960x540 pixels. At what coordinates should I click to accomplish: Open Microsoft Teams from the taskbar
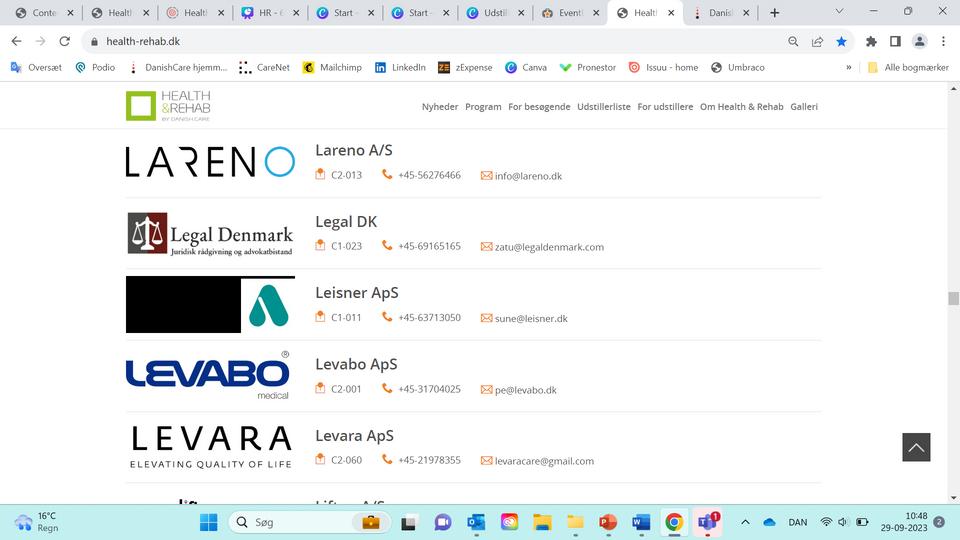pyautogui.click(x=707, y=522)
